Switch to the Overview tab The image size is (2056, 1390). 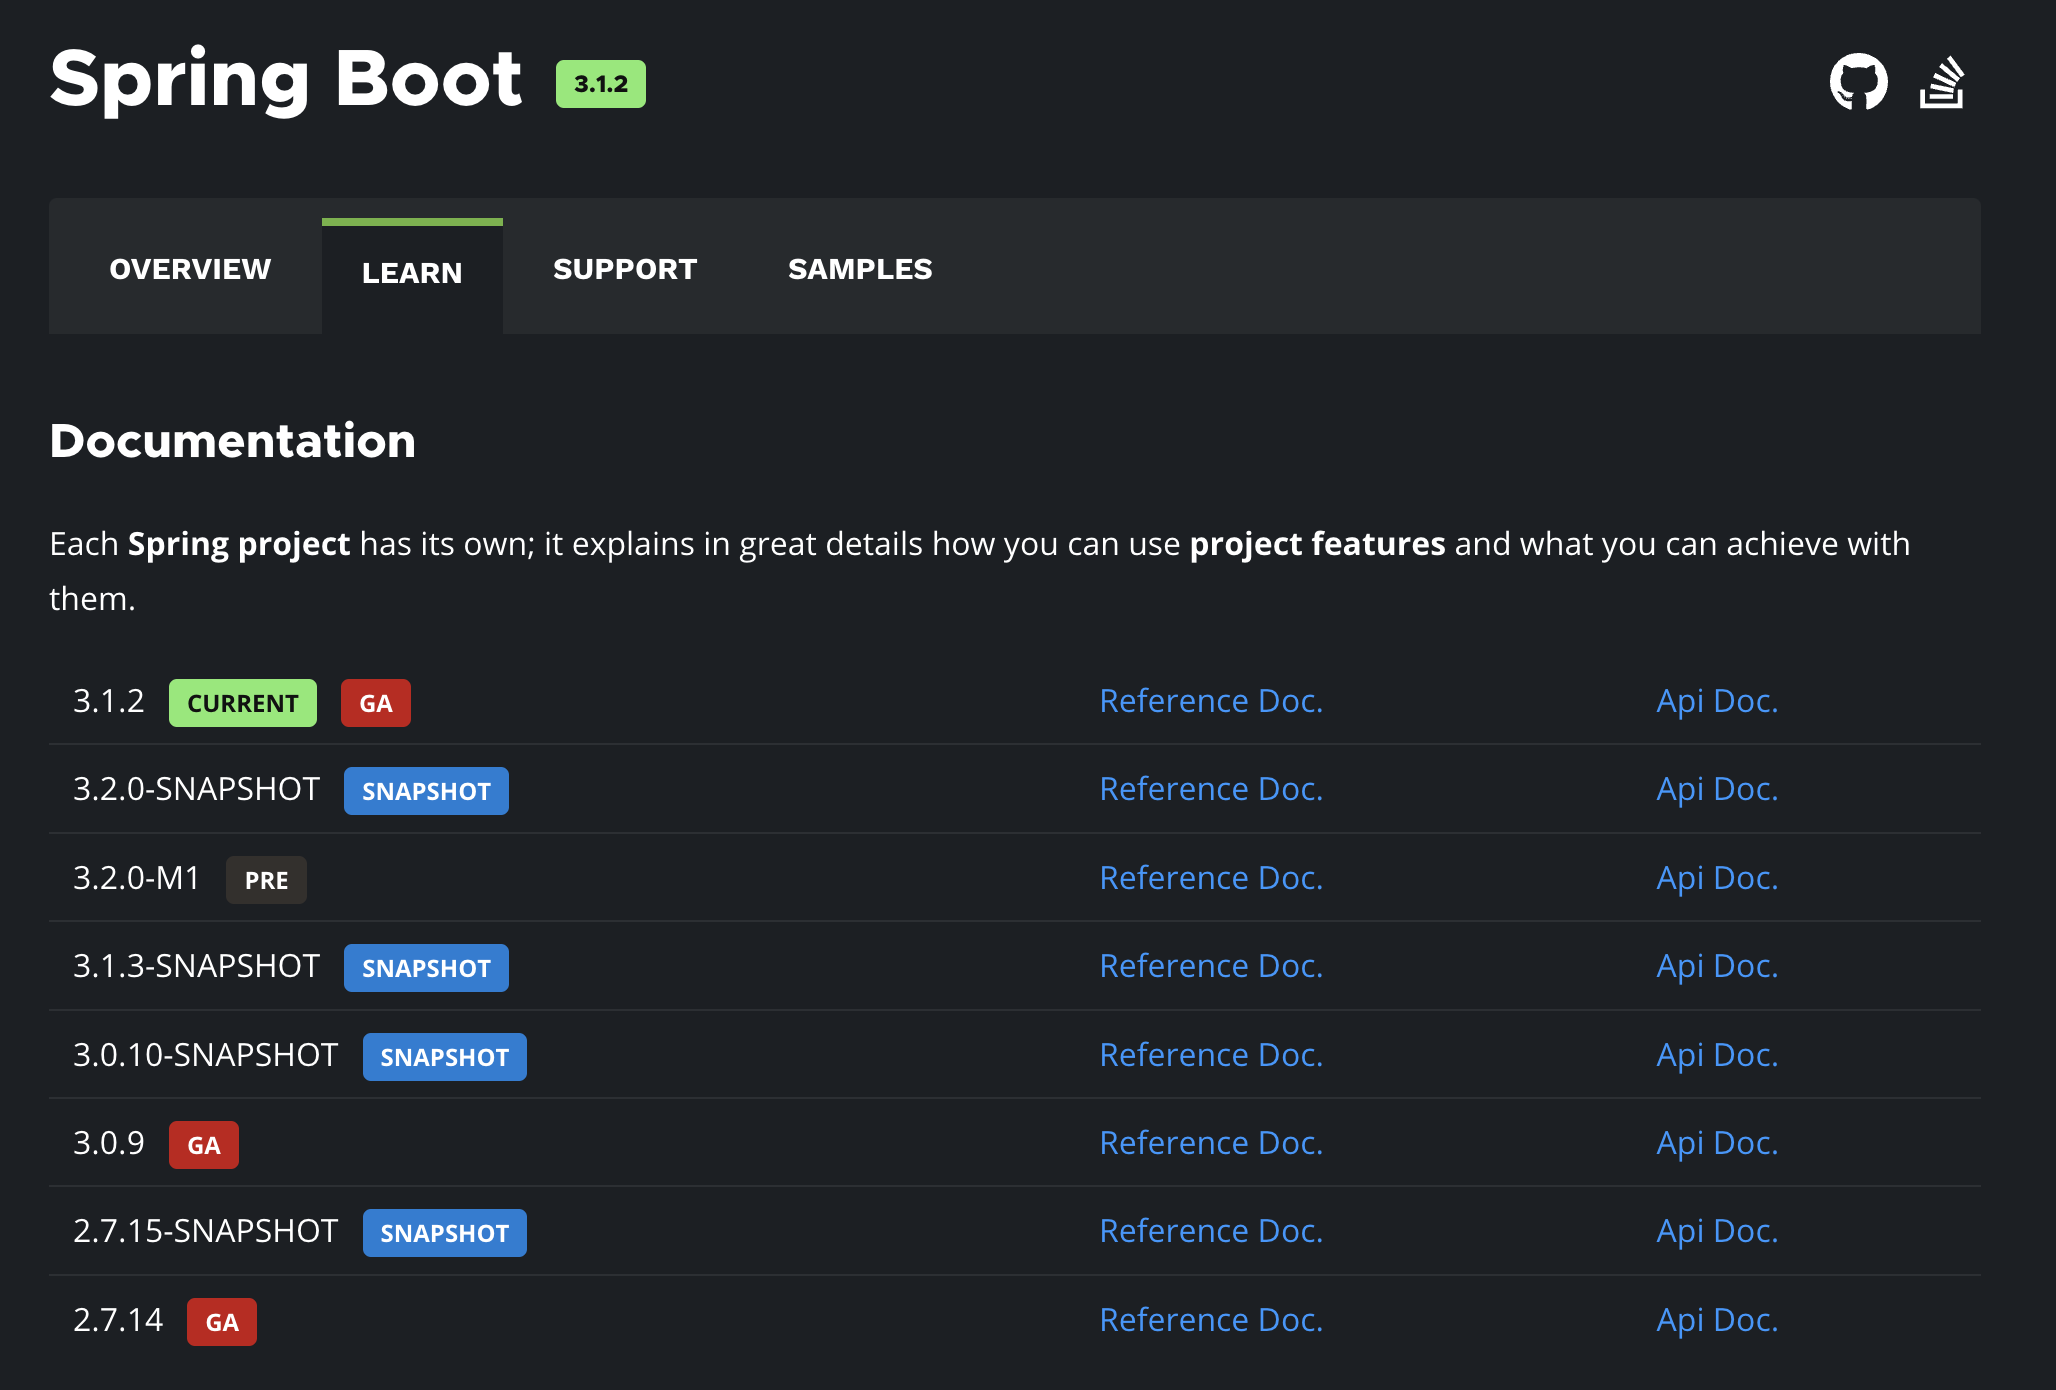[x=190, y=269]
